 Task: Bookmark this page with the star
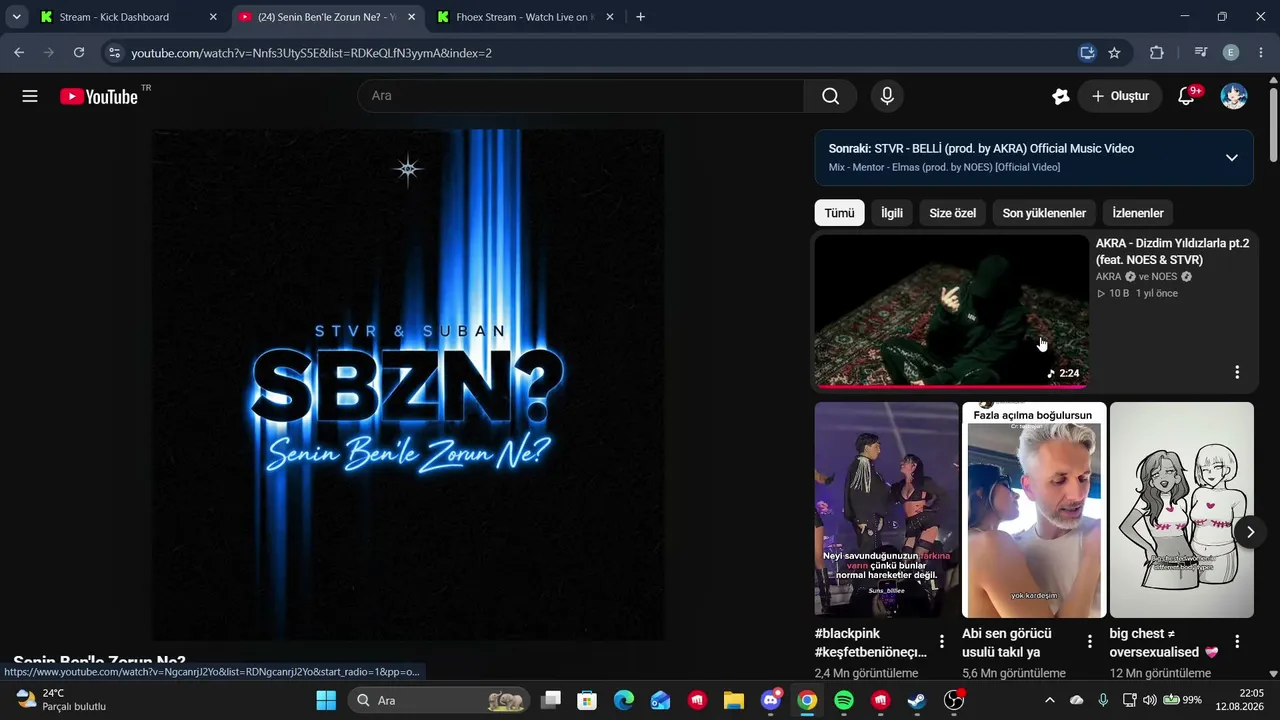(1114, 53)
